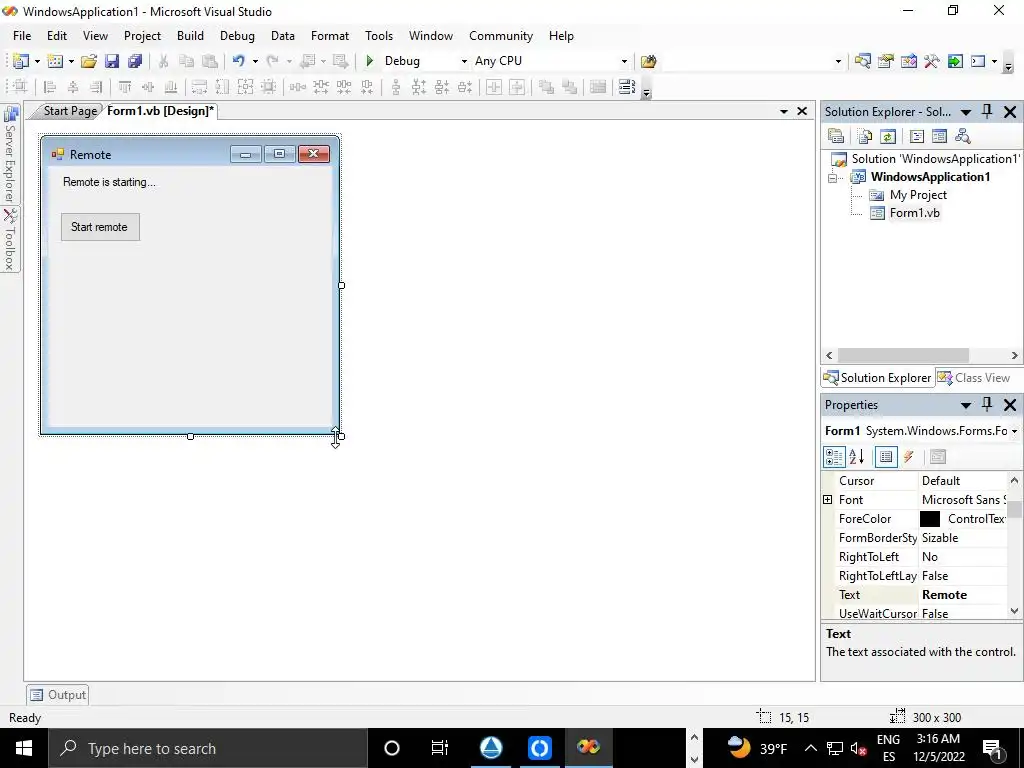Open the Community menu
The height and width of the screenshot is (768, 1024).
(x=501, y=36)
